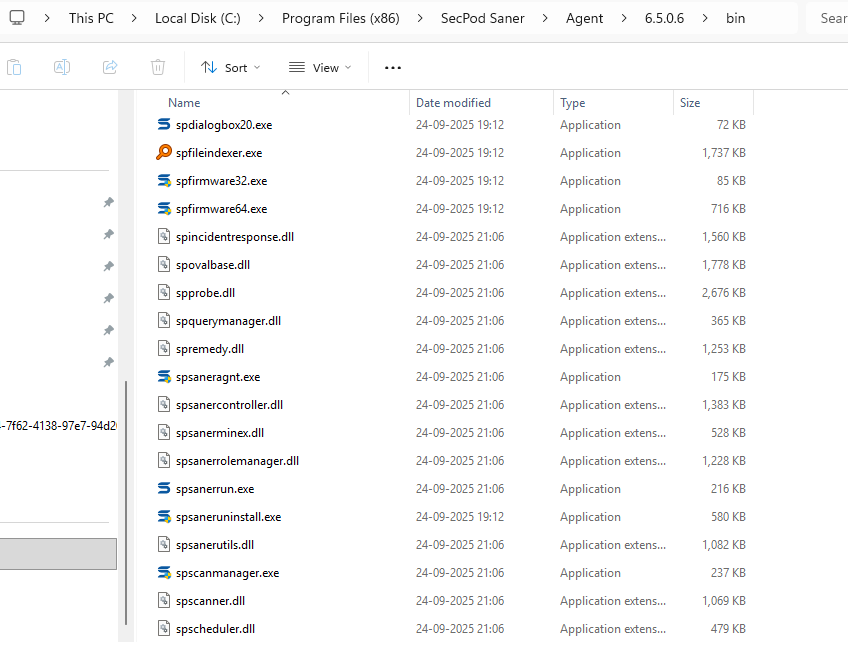Image resolution: width=848 pixels, height=661 pixels.
Task: Expand chevron after 6.5.0.6 breadcrumb
Action: pos(705,18)
